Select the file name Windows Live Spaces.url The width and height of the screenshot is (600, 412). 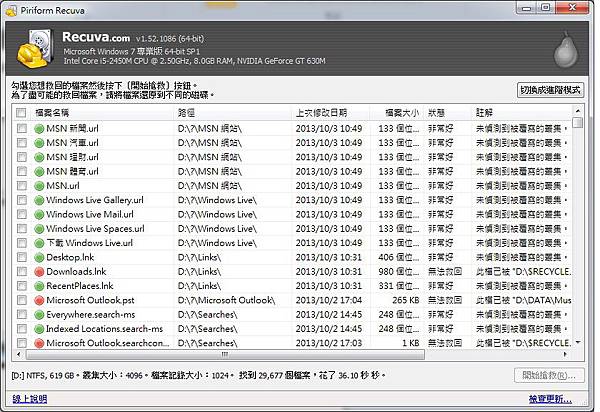click(95, 229)
